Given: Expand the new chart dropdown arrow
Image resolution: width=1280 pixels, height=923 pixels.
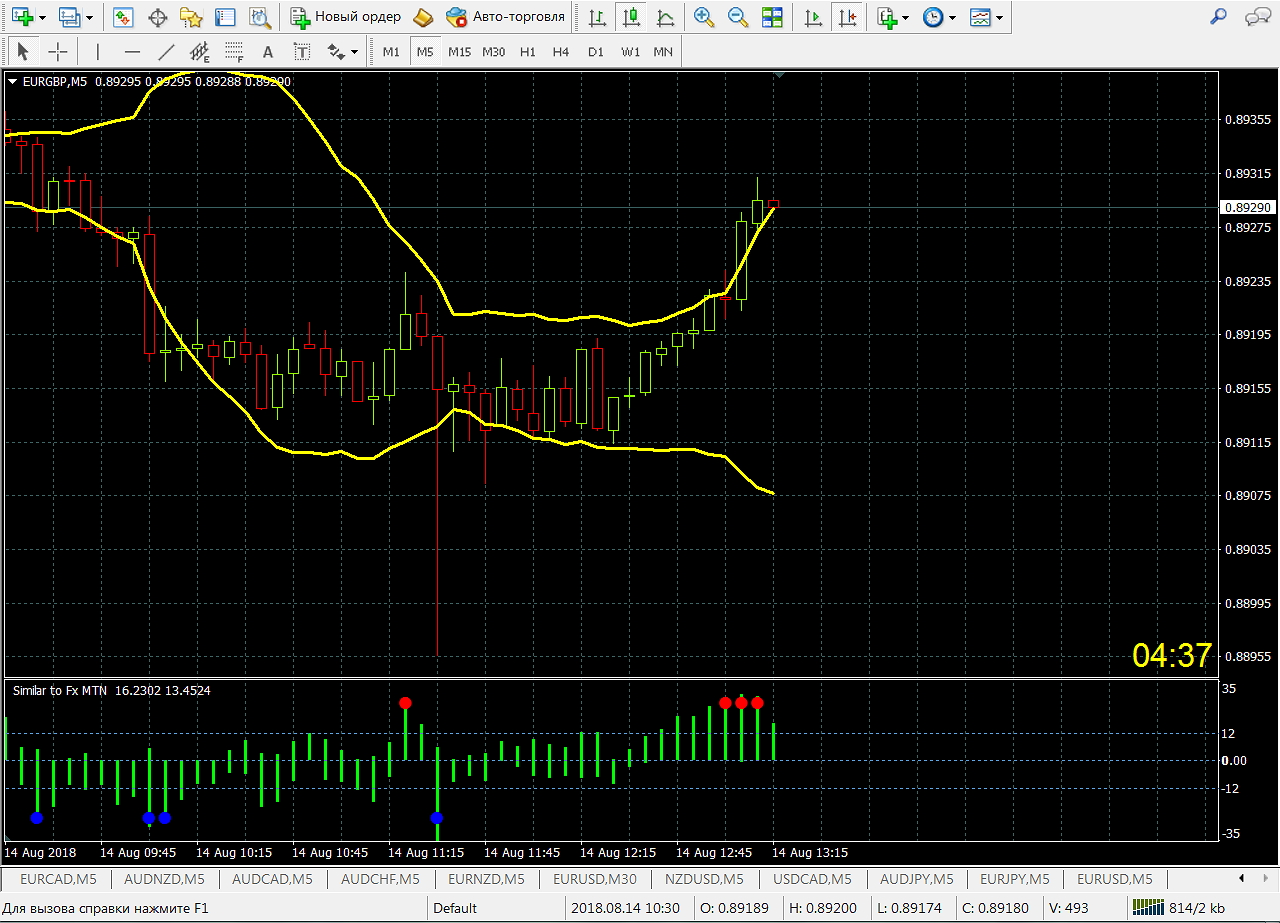Looking at the screenshot, I should [x=42, y=18].
